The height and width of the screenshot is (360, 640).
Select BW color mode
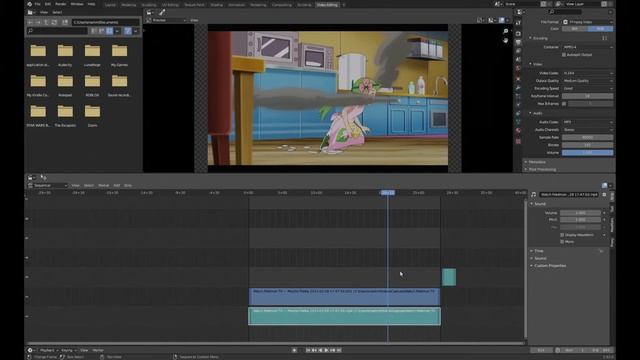[575, 29]
